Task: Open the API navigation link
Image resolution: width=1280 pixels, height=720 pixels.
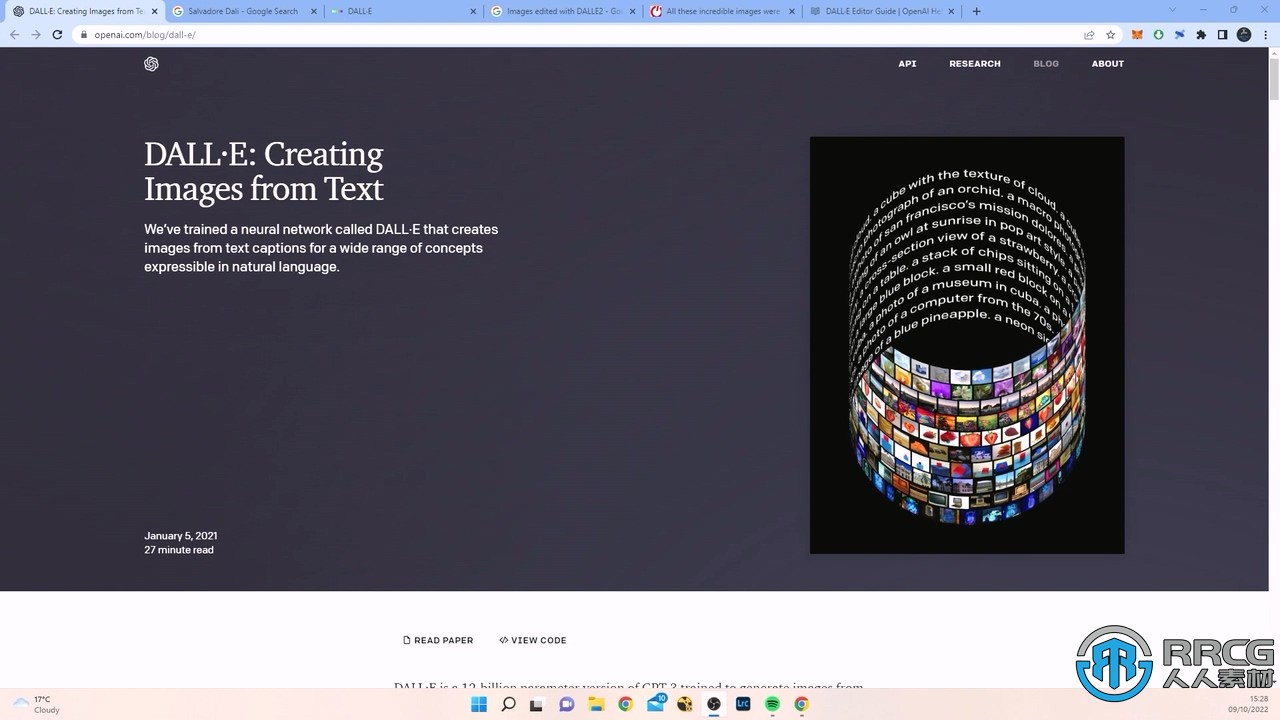Action: [x=907, y=64]
